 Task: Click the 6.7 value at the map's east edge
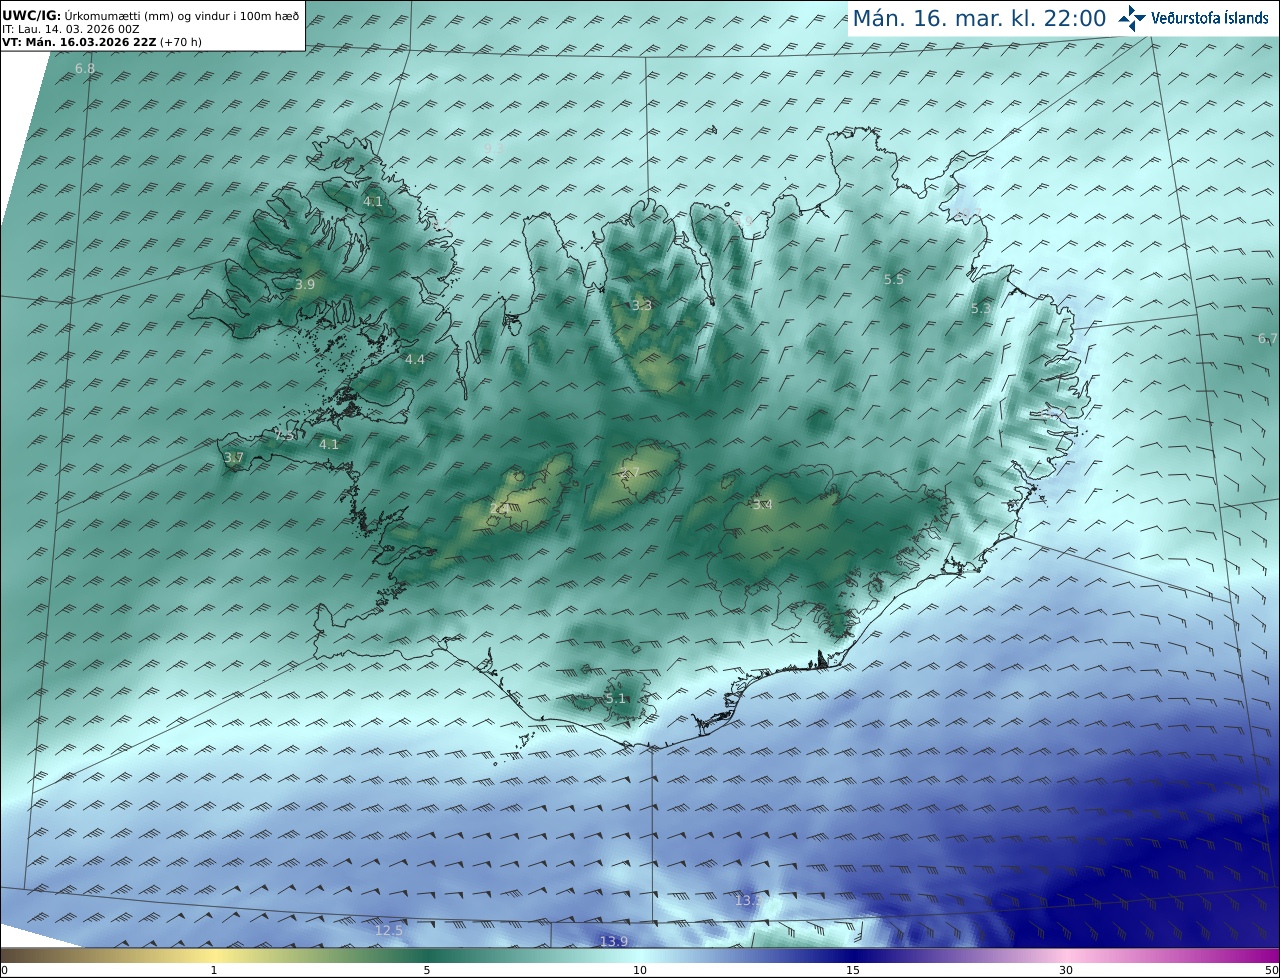click(1267, 339)
